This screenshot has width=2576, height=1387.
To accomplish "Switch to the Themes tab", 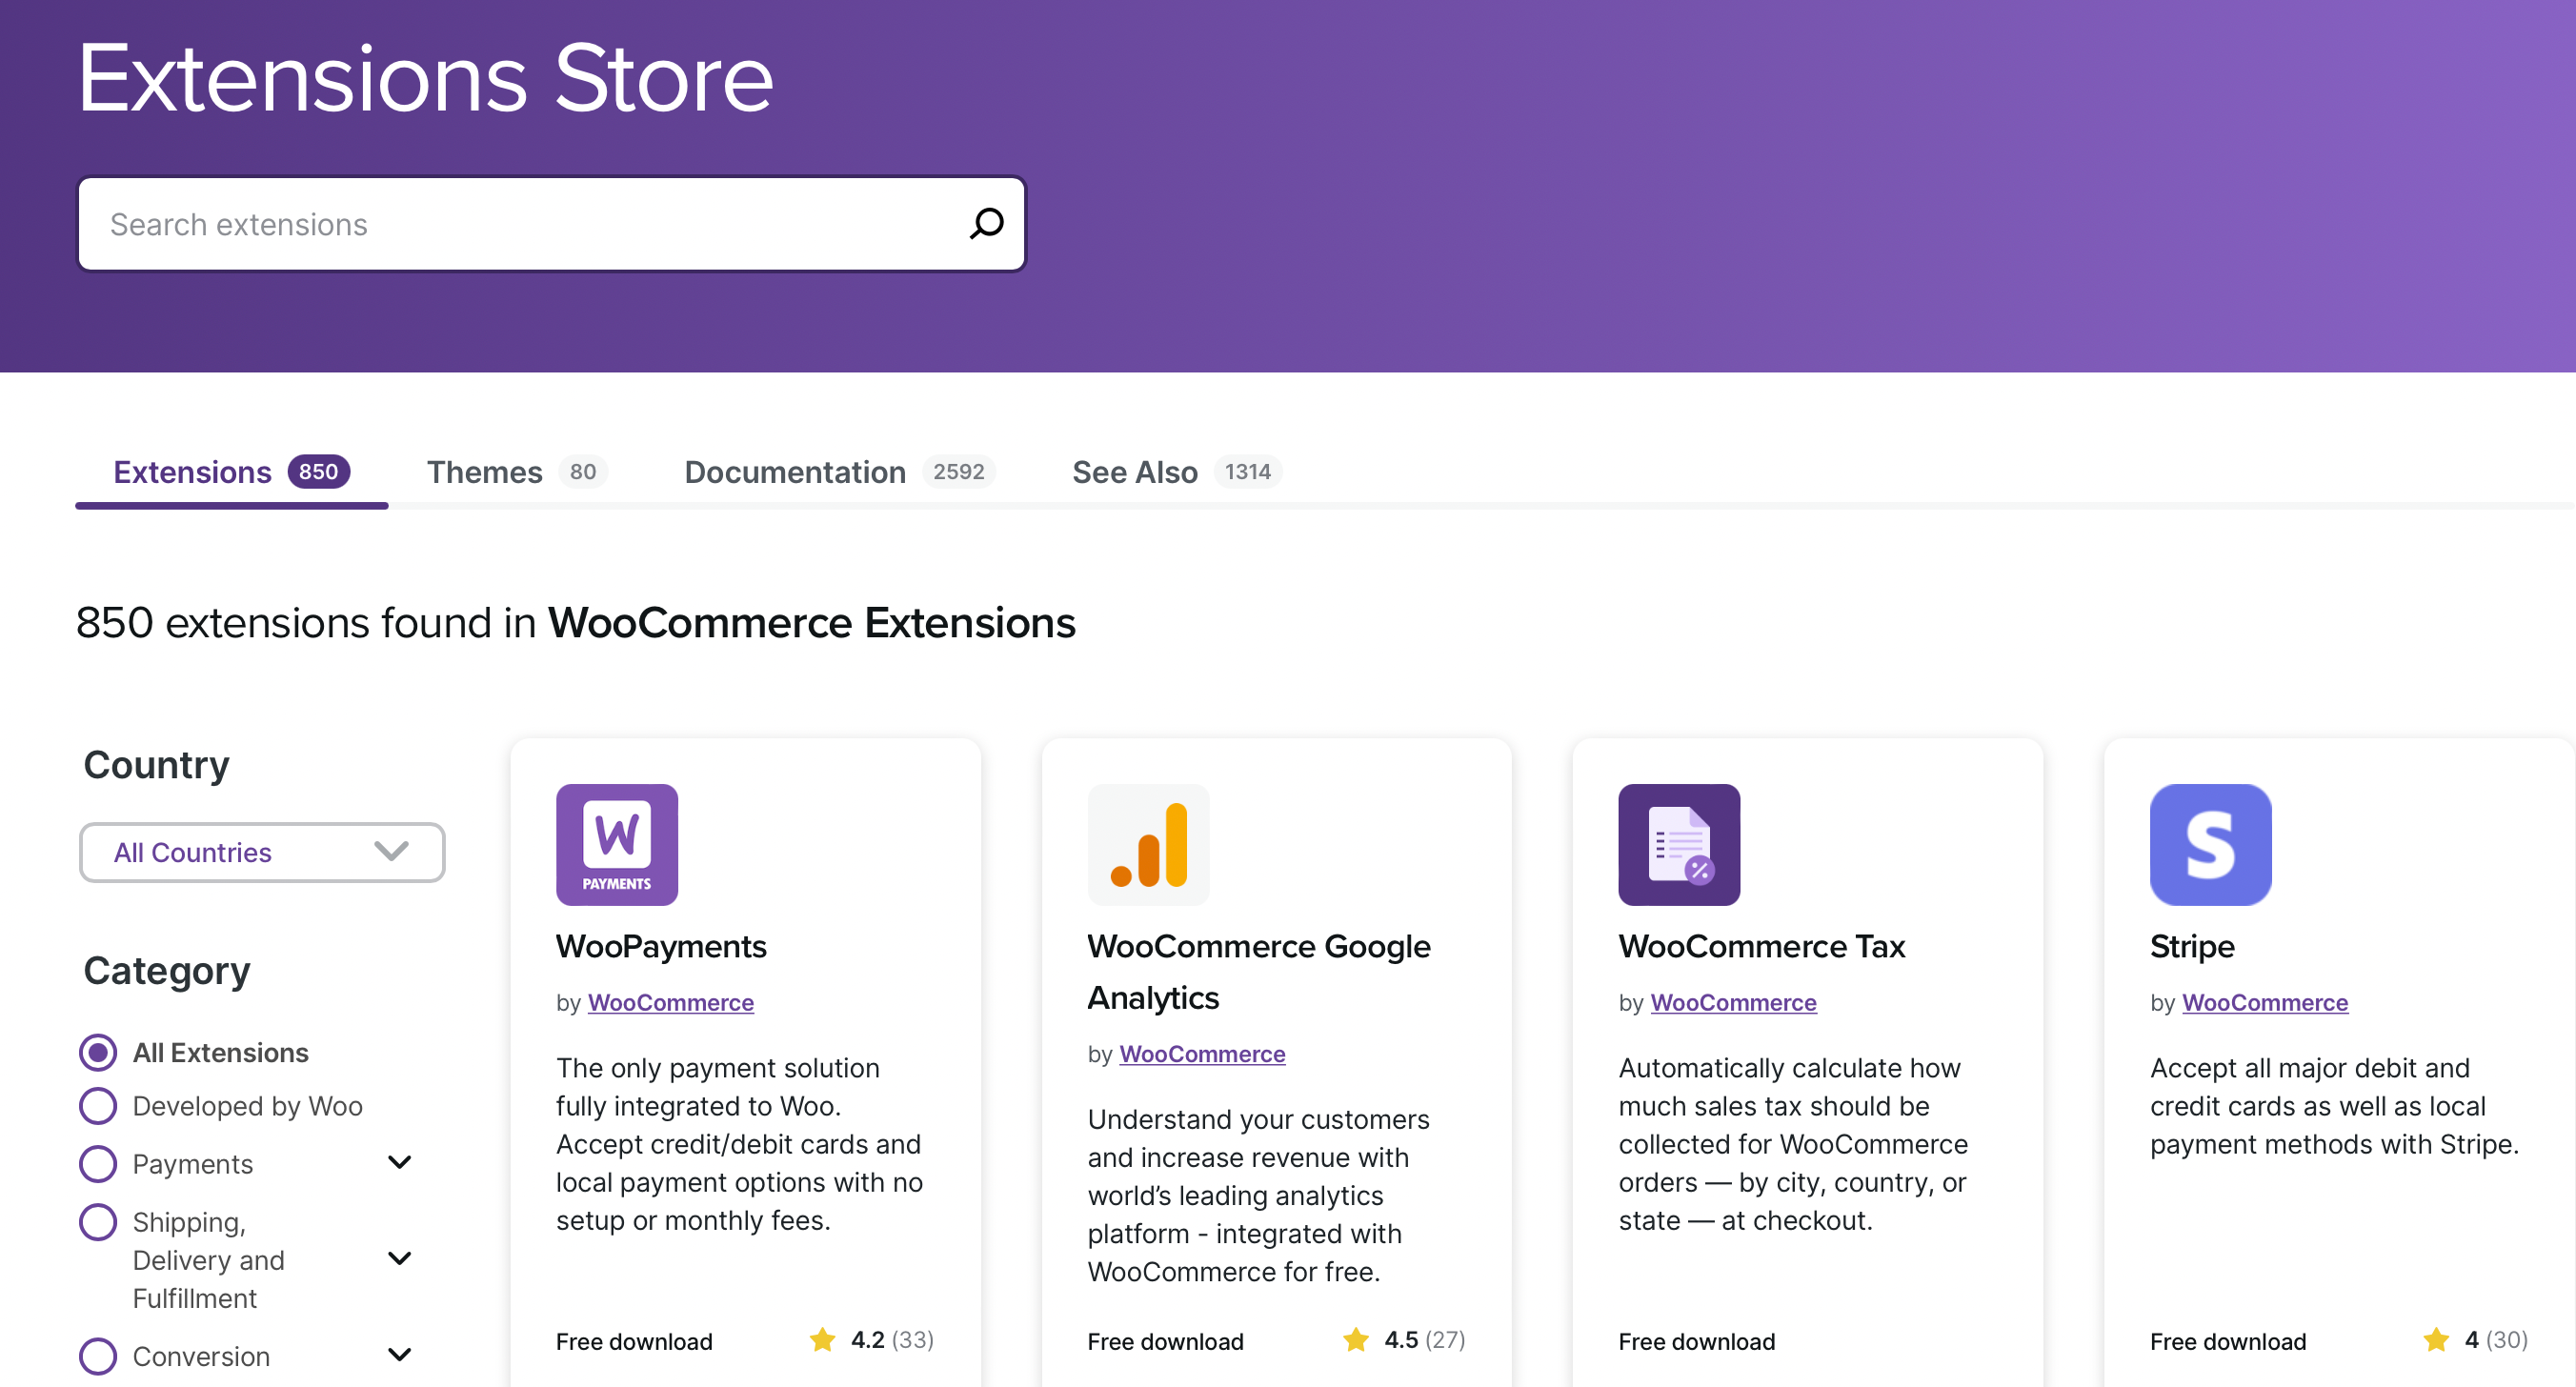I will pyautogui.click(x=484, y=472).
